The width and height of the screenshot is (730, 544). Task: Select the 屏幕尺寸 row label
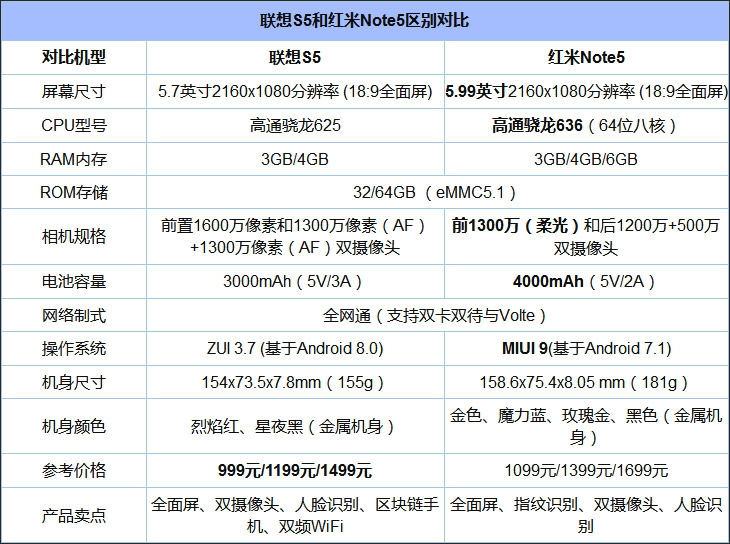click(74, 91)
